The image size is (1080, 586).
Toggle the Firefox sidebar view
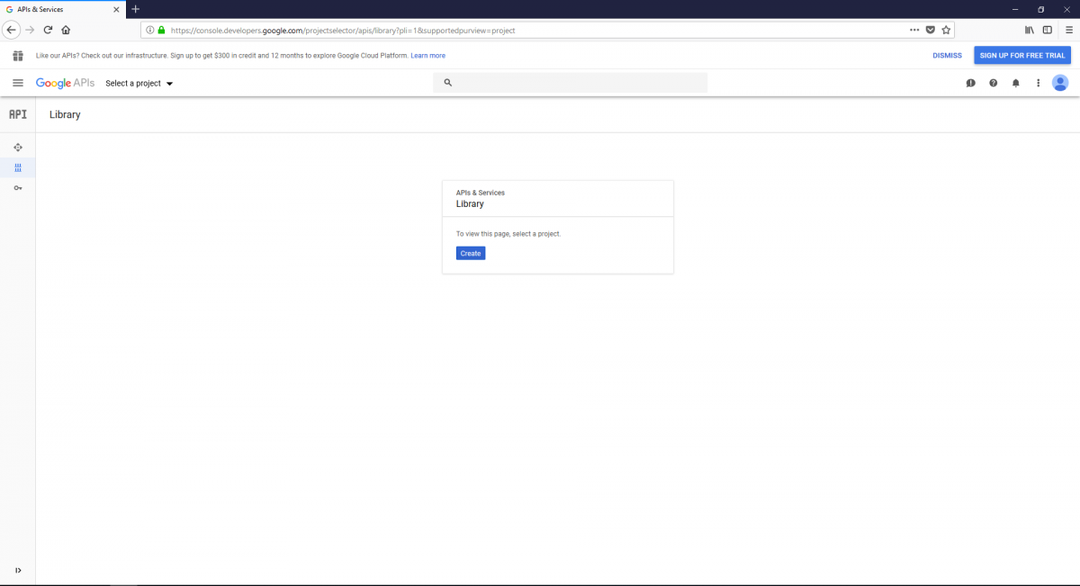pyautogui.click(x=1047, y=30)
